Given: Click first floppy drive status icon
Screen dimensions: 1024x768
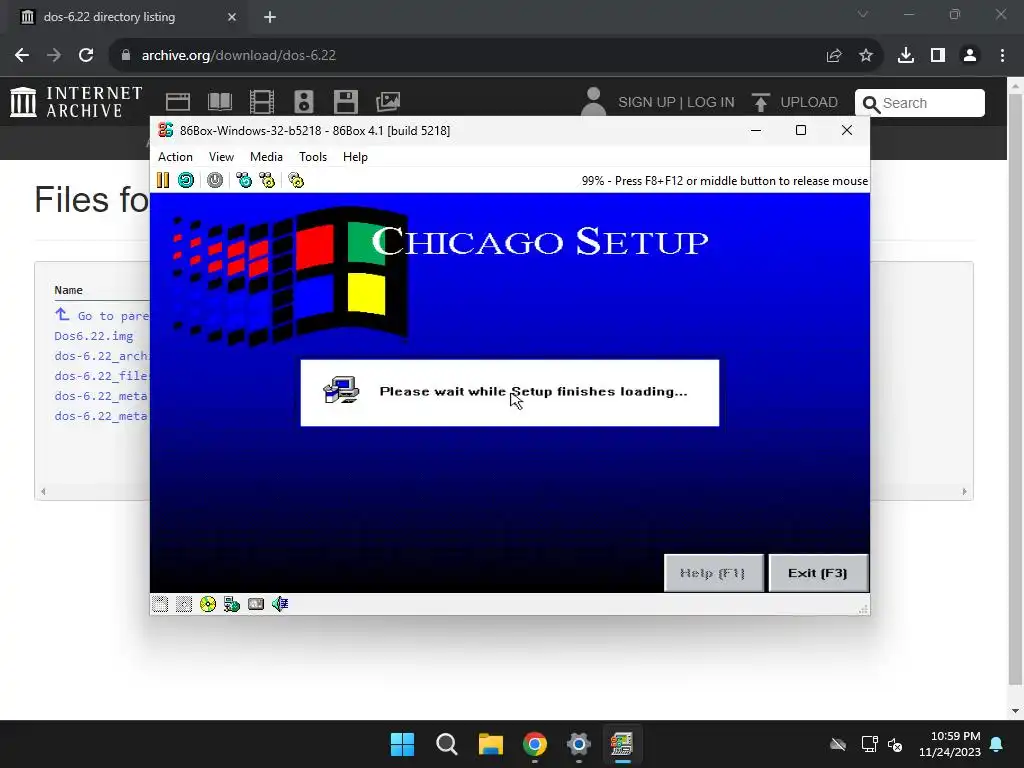Looking at the screenshot, I should coord(160,604).
